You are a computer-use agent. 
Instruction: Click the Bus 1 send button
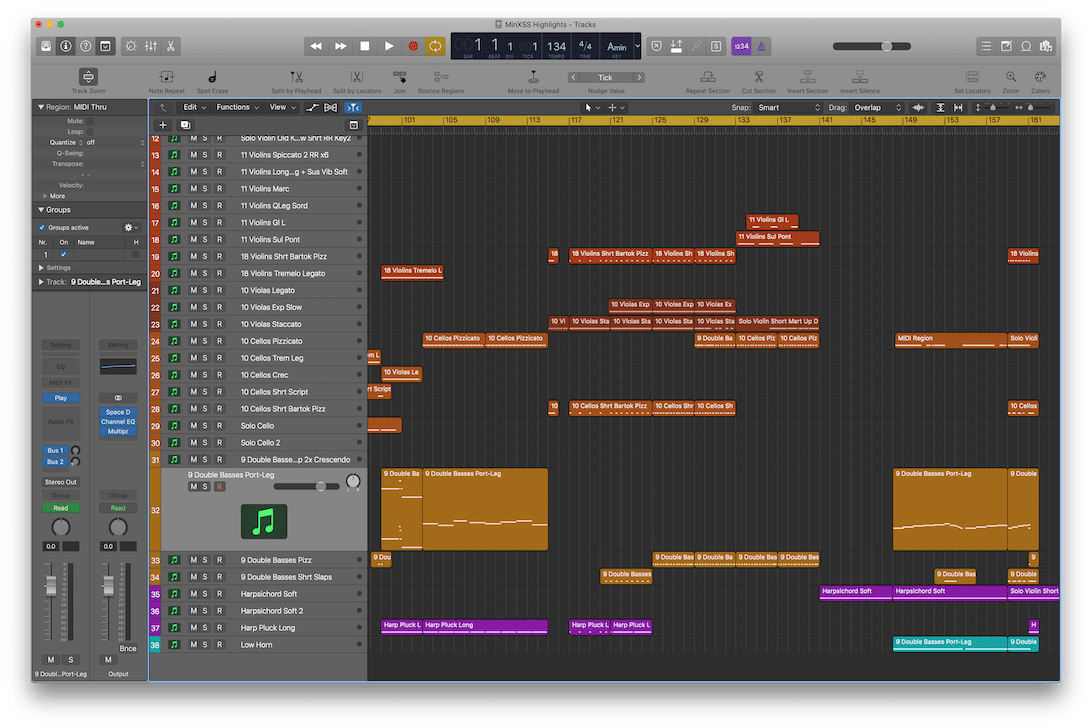(x=55, y=450)
